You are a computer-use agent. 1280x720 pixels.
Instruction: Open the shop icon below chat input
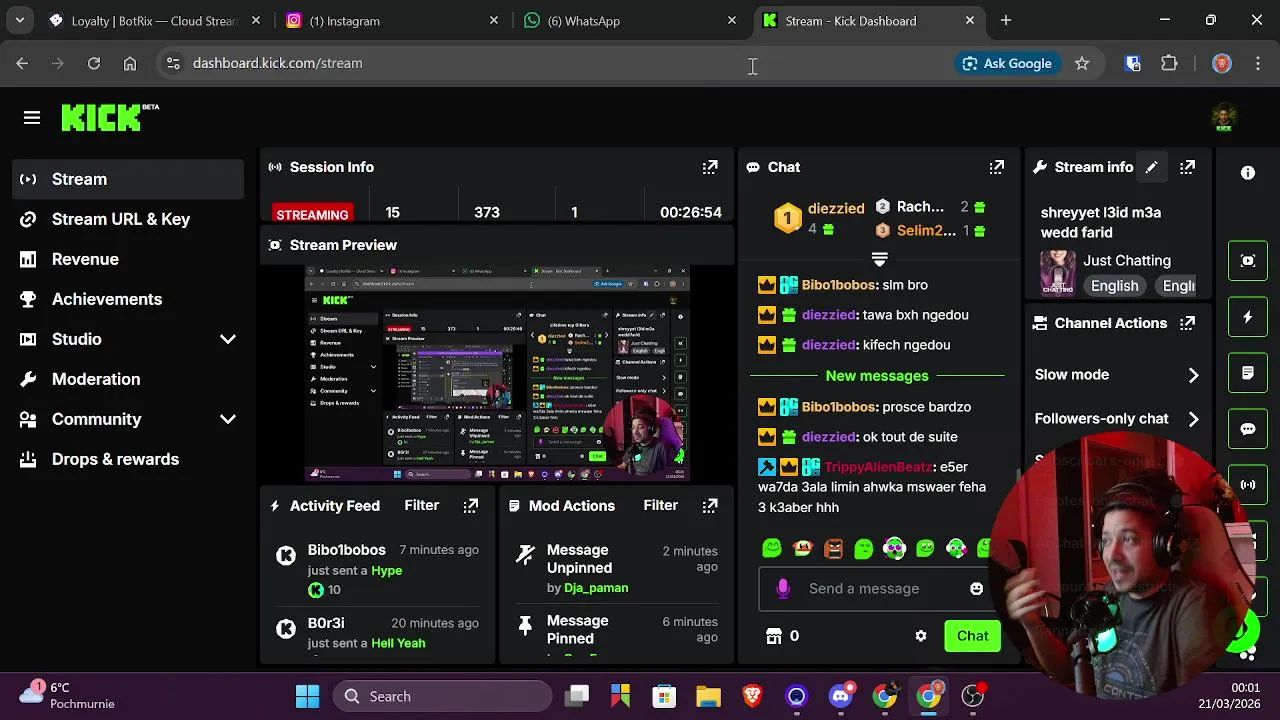pos(773,636)
